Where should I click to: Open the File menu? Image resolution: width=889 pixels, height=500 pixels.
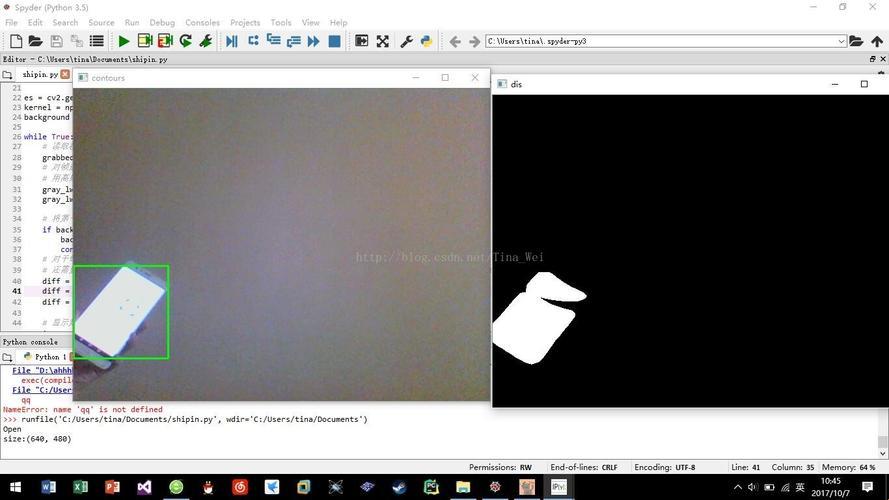[x=11, y=23]
